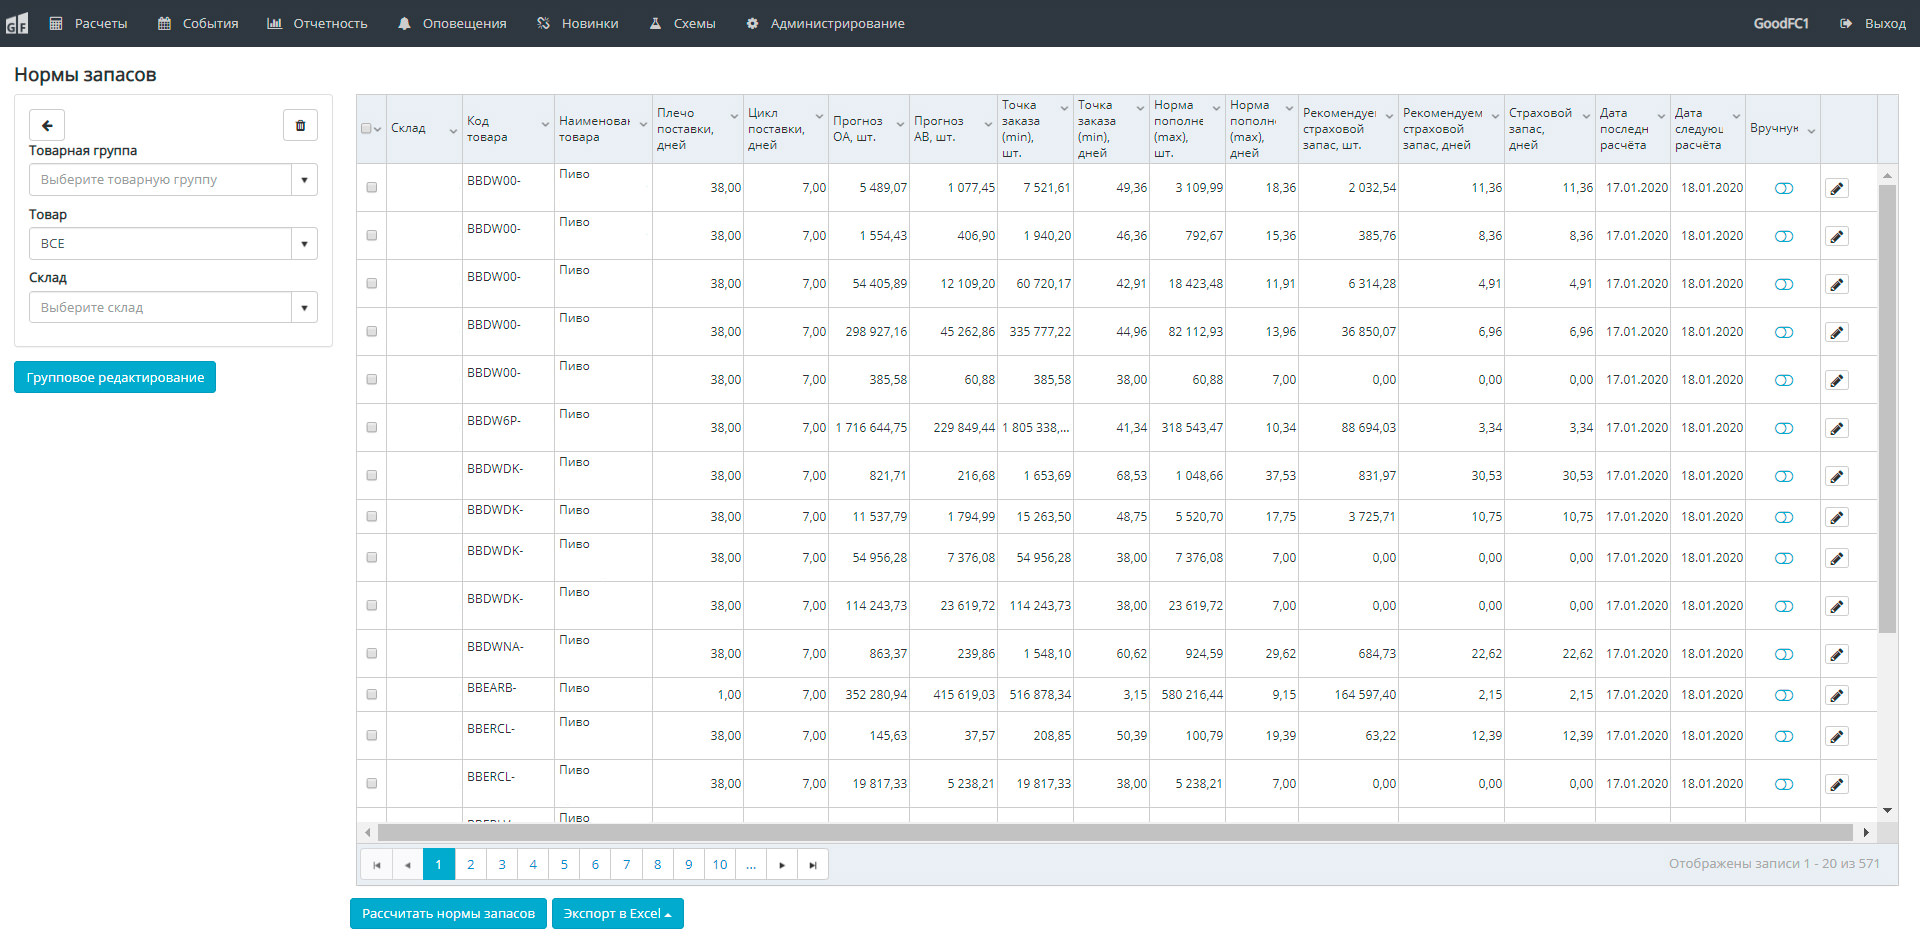Edit the row with forecast 19 817,33
This screenshot has width=1920, height=941.
1837,784
